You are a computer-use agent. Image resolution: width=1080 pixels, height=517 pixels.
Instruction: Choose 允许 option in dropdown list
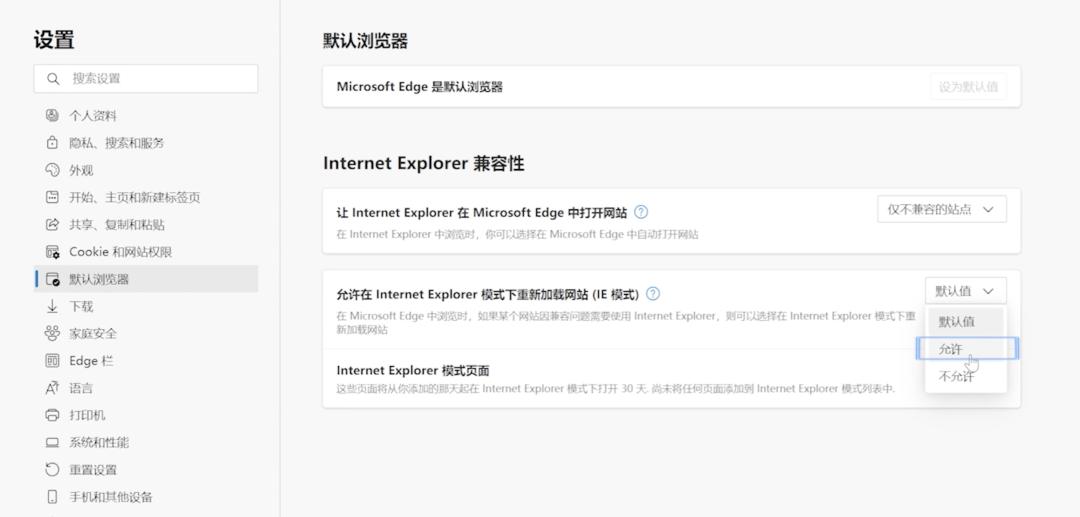(x=966, y=349)
